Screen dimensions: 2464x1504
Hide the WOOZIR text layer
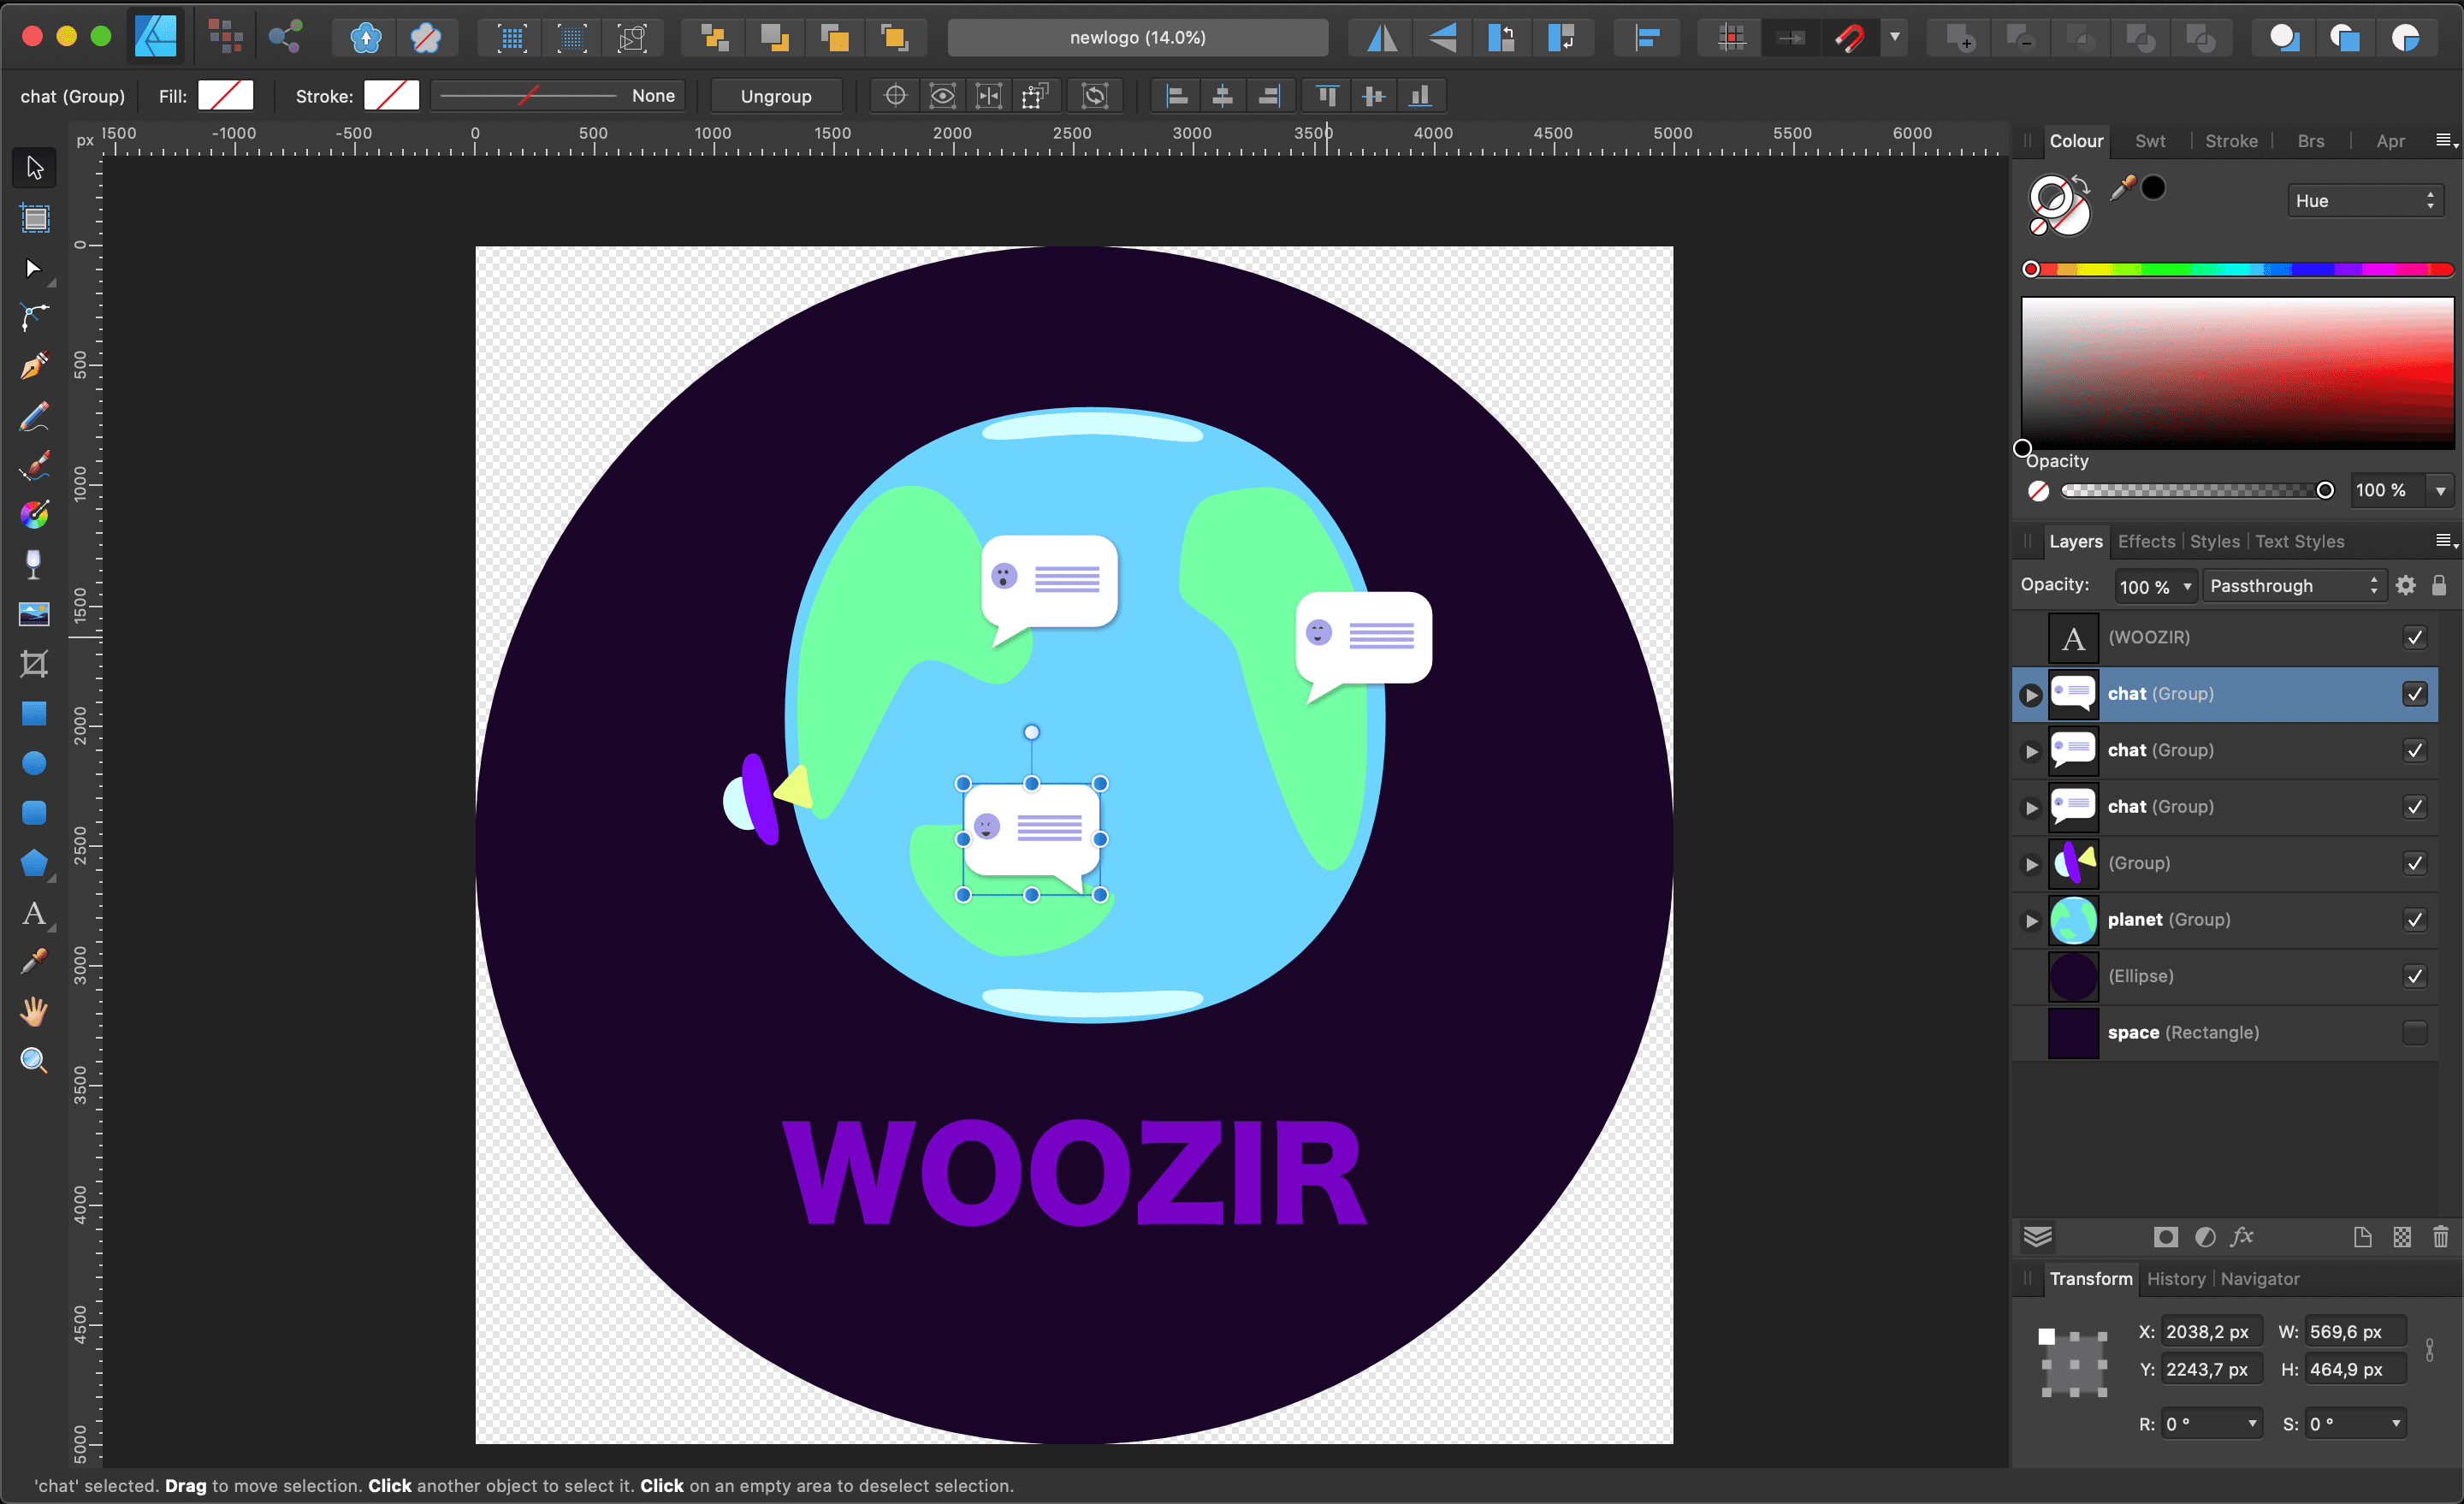(x=2414, y=637)
